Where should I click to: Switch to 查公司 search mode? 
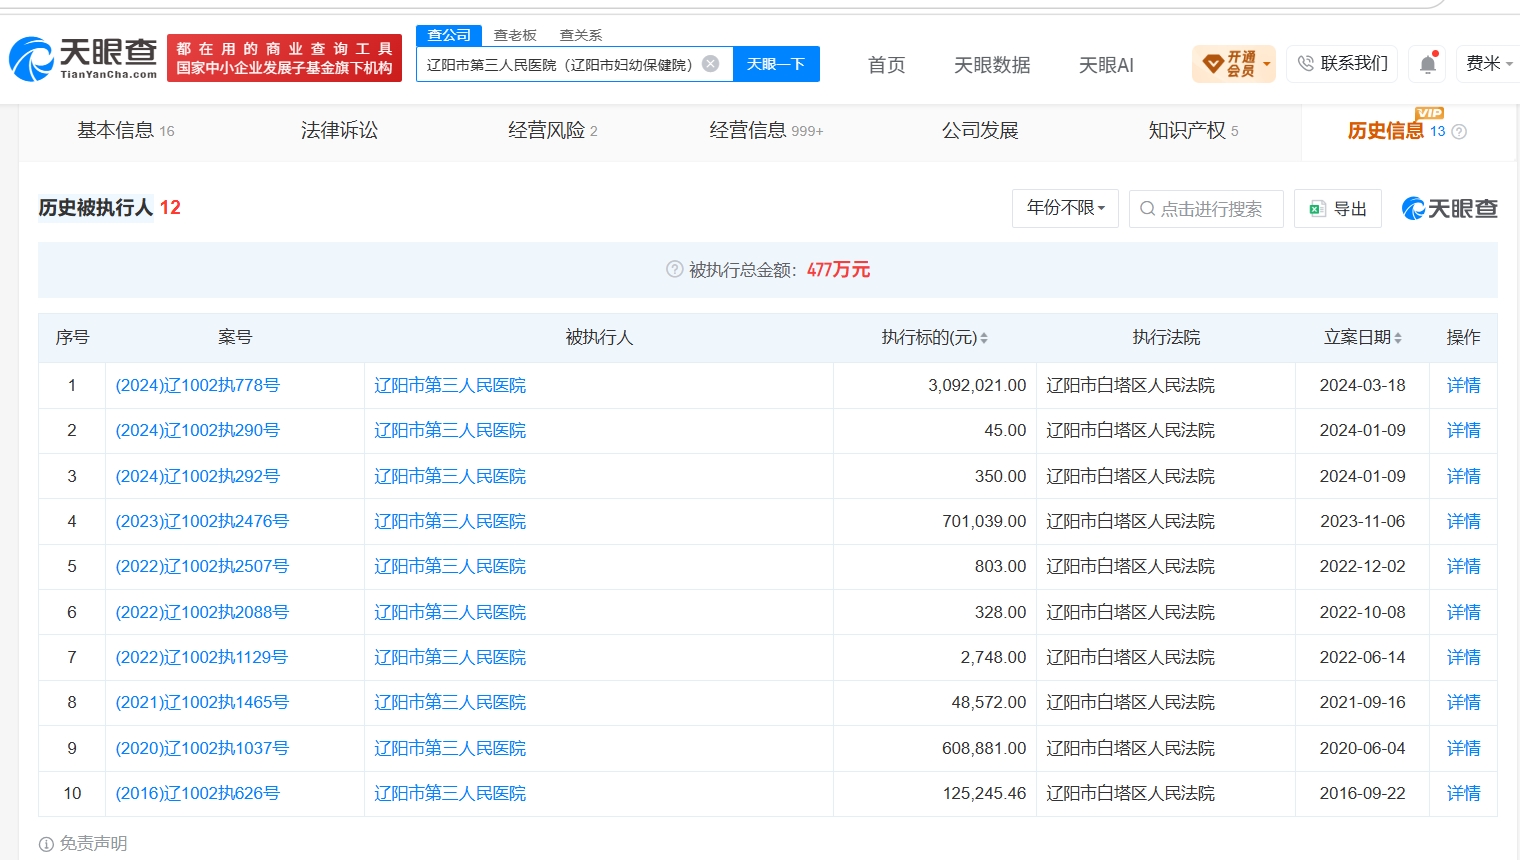(449, 35)
